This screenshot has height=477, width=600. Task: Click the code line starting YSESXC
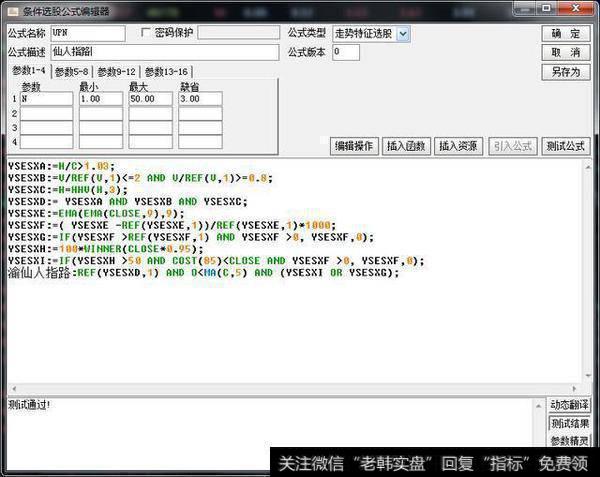pos(68,190)
